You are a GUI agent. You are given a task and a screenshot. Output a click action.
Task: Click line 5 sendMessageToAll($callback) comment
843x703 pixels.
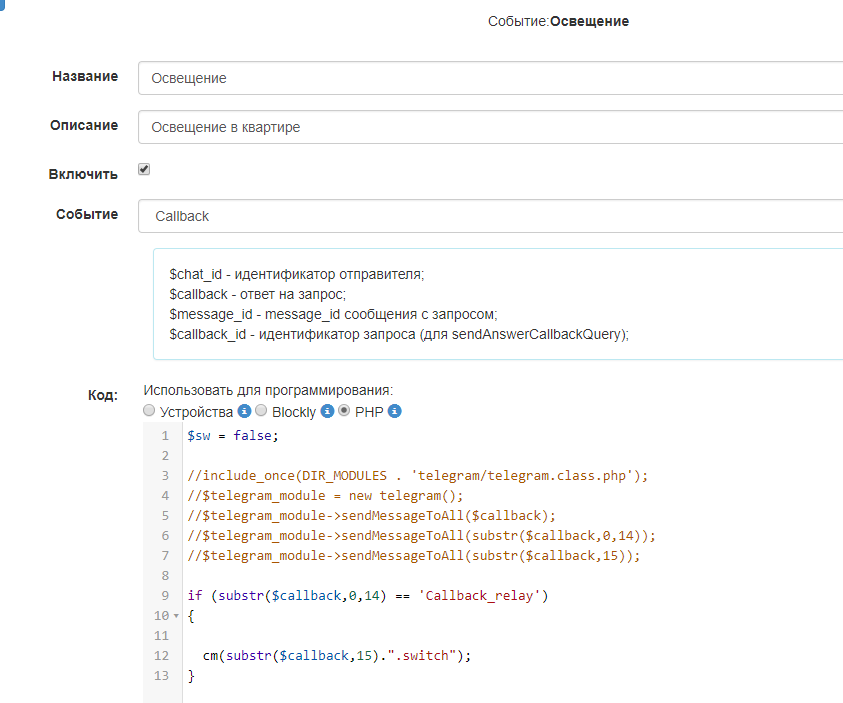(371, 515)
